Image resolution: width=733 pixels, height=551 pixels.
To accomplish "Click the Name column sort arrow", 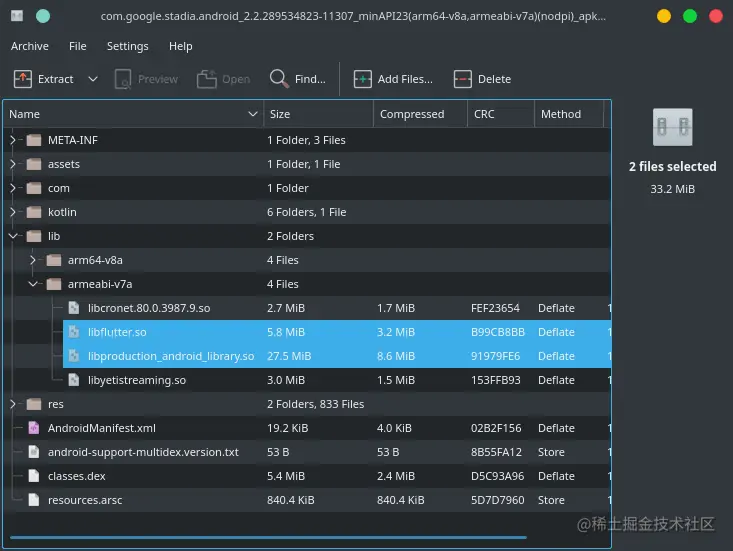I will point(252,114).
